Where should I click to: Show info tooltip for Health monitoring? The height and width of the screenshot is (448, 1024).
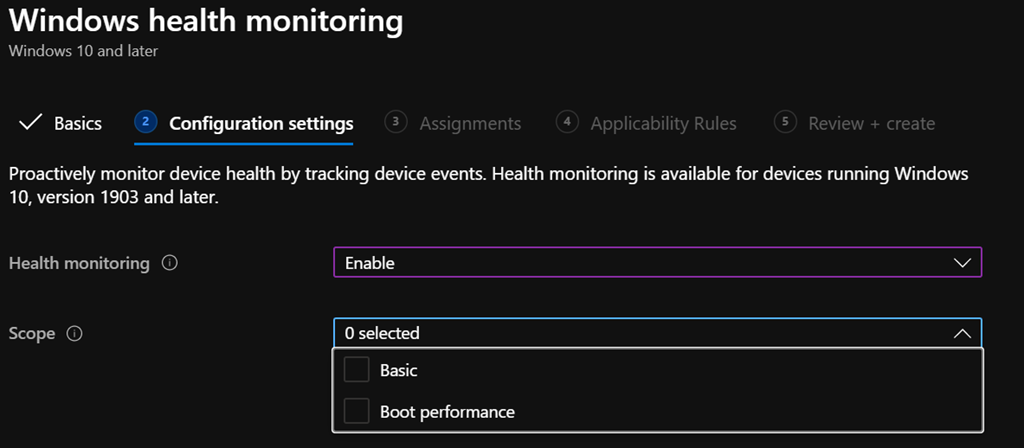pos(169,264)
